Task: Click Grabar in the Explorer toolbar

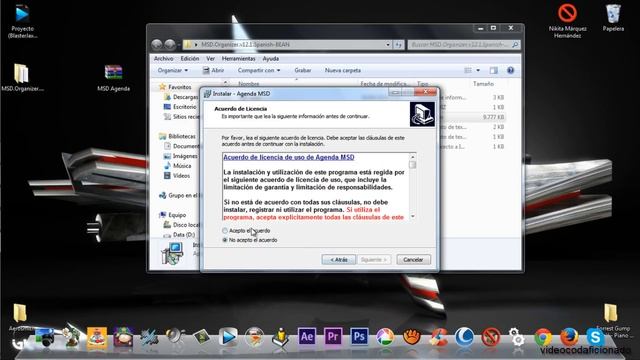Action: click(303, 70)
